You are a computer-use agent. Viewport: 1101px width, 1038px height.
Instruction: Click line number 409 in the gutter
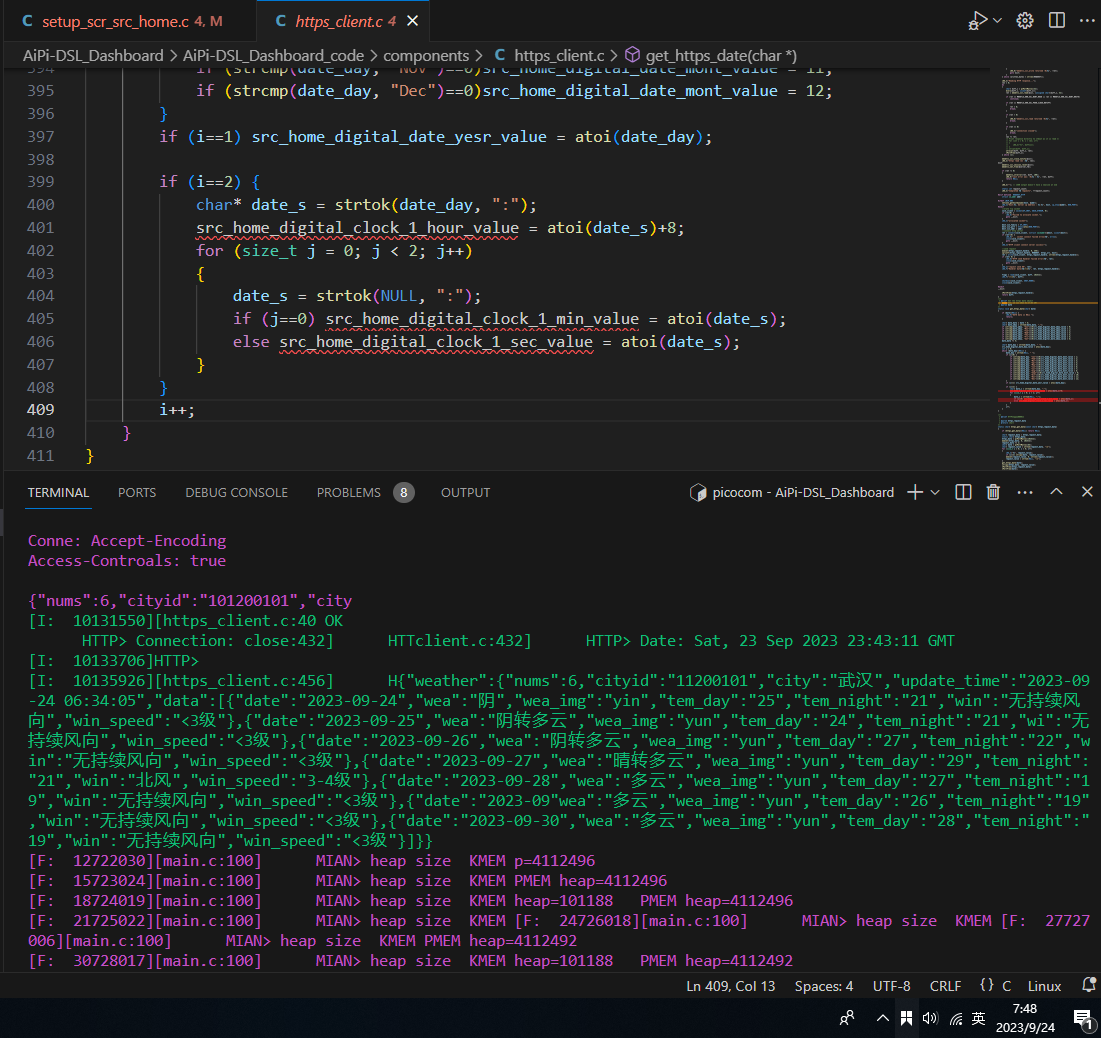tap(40, 410)
